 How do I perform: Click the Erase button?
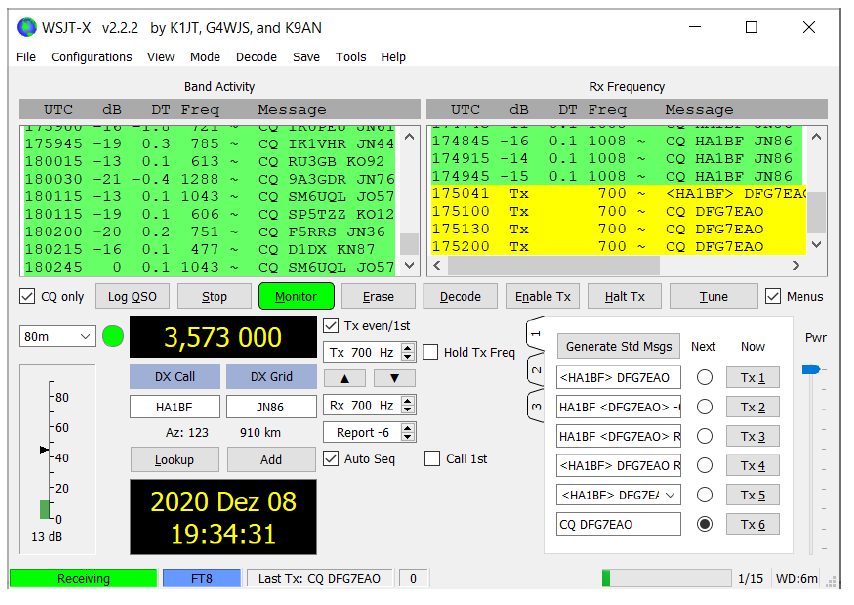[378, 296]
